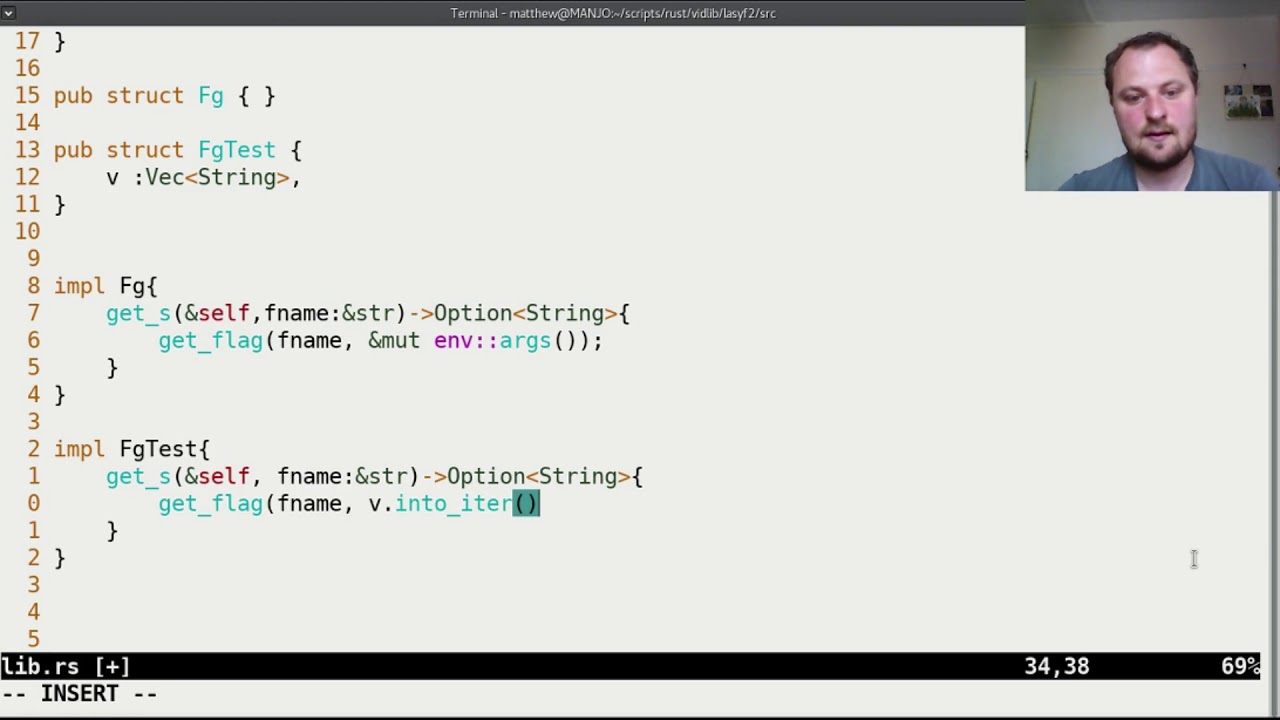
Task: Click the 'impl FgTest{' line
Action: pyautogui.click(x=132, y=449)
